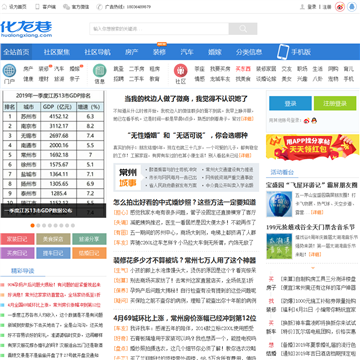Click the 装修家居 community link
Image resolution: width=360 pixels, height=360 pixels.
(266, 69)
